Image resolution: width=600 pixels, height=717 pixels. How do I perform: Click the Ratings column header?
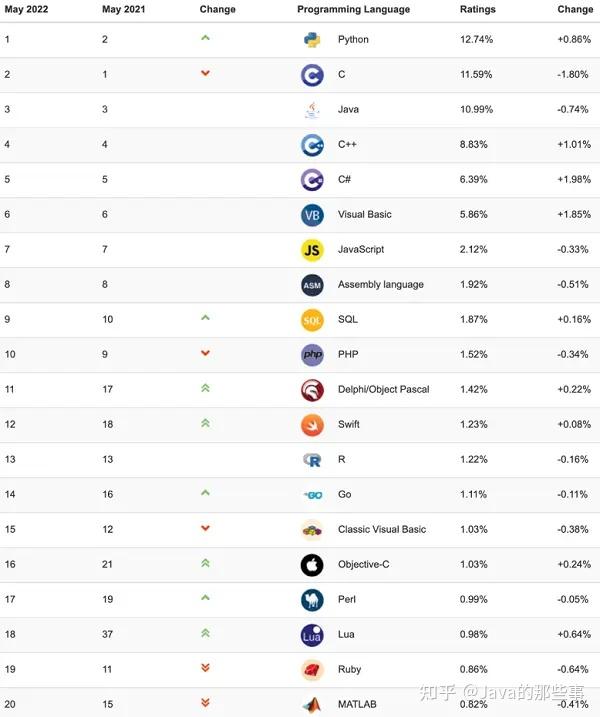click(x=477, y=9)
